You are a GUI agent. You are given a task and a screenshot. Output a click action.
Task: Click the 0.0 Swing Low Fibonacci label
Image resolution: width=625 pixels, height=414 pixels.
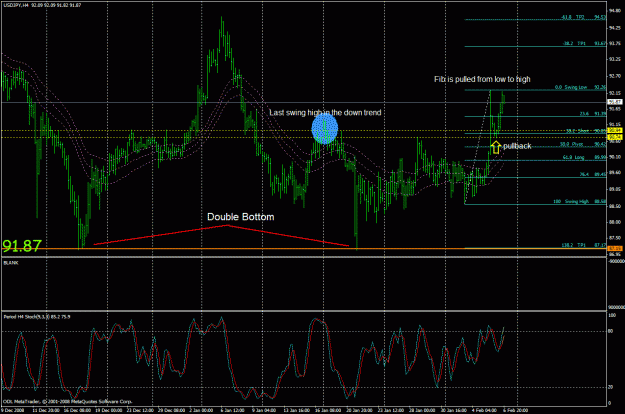(x=580, y=87)
